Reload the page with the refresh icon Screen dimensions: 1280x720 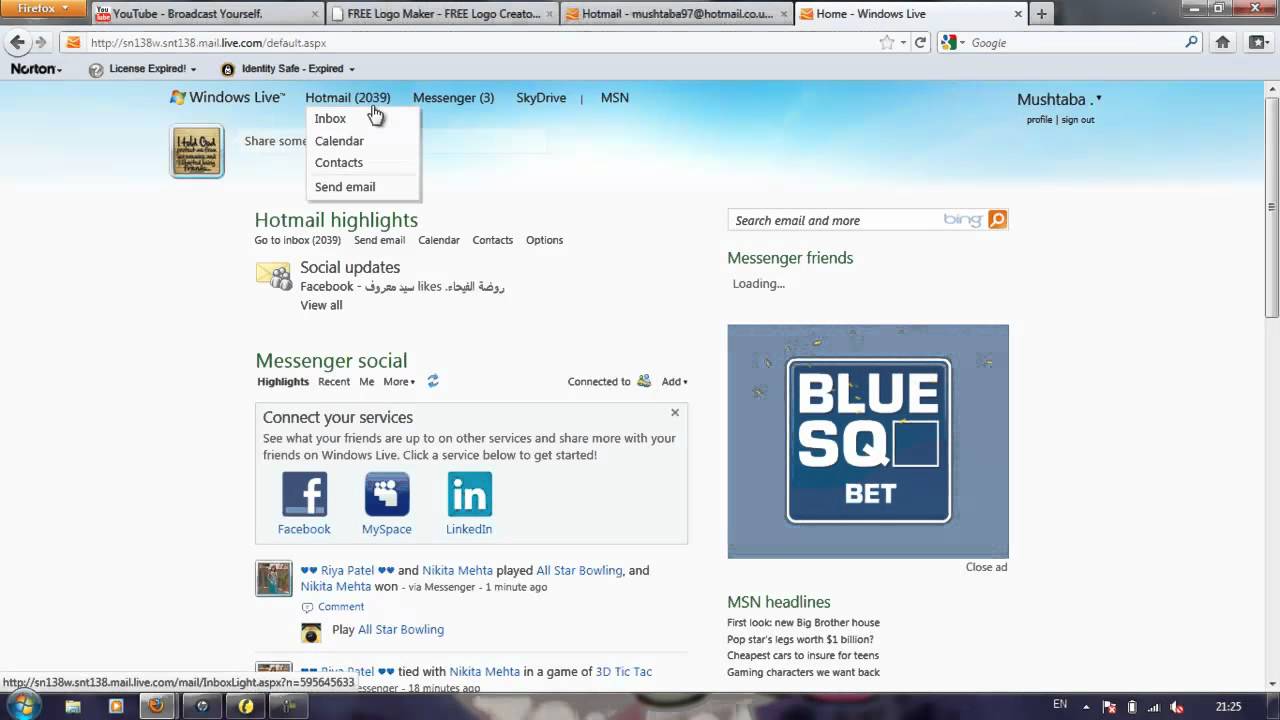coord(921,42)
